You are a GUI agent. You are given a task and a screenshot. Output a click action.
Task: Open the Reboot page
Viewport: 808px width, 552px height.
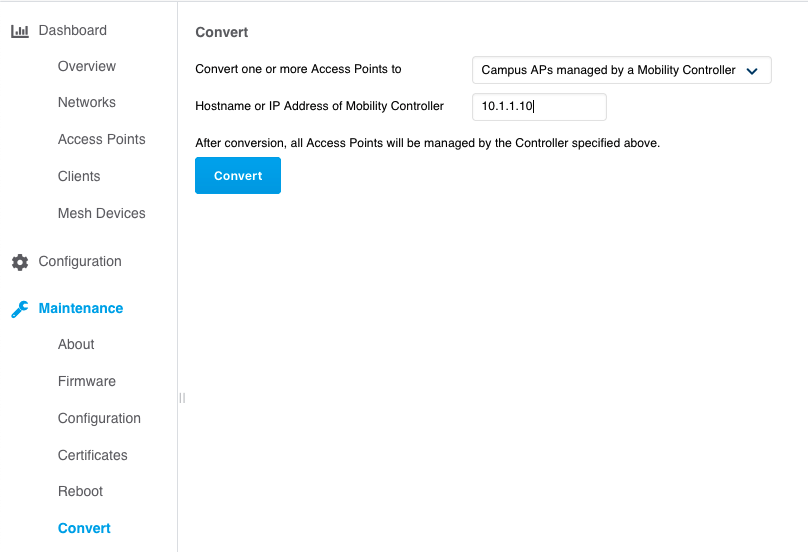point(80,492)
